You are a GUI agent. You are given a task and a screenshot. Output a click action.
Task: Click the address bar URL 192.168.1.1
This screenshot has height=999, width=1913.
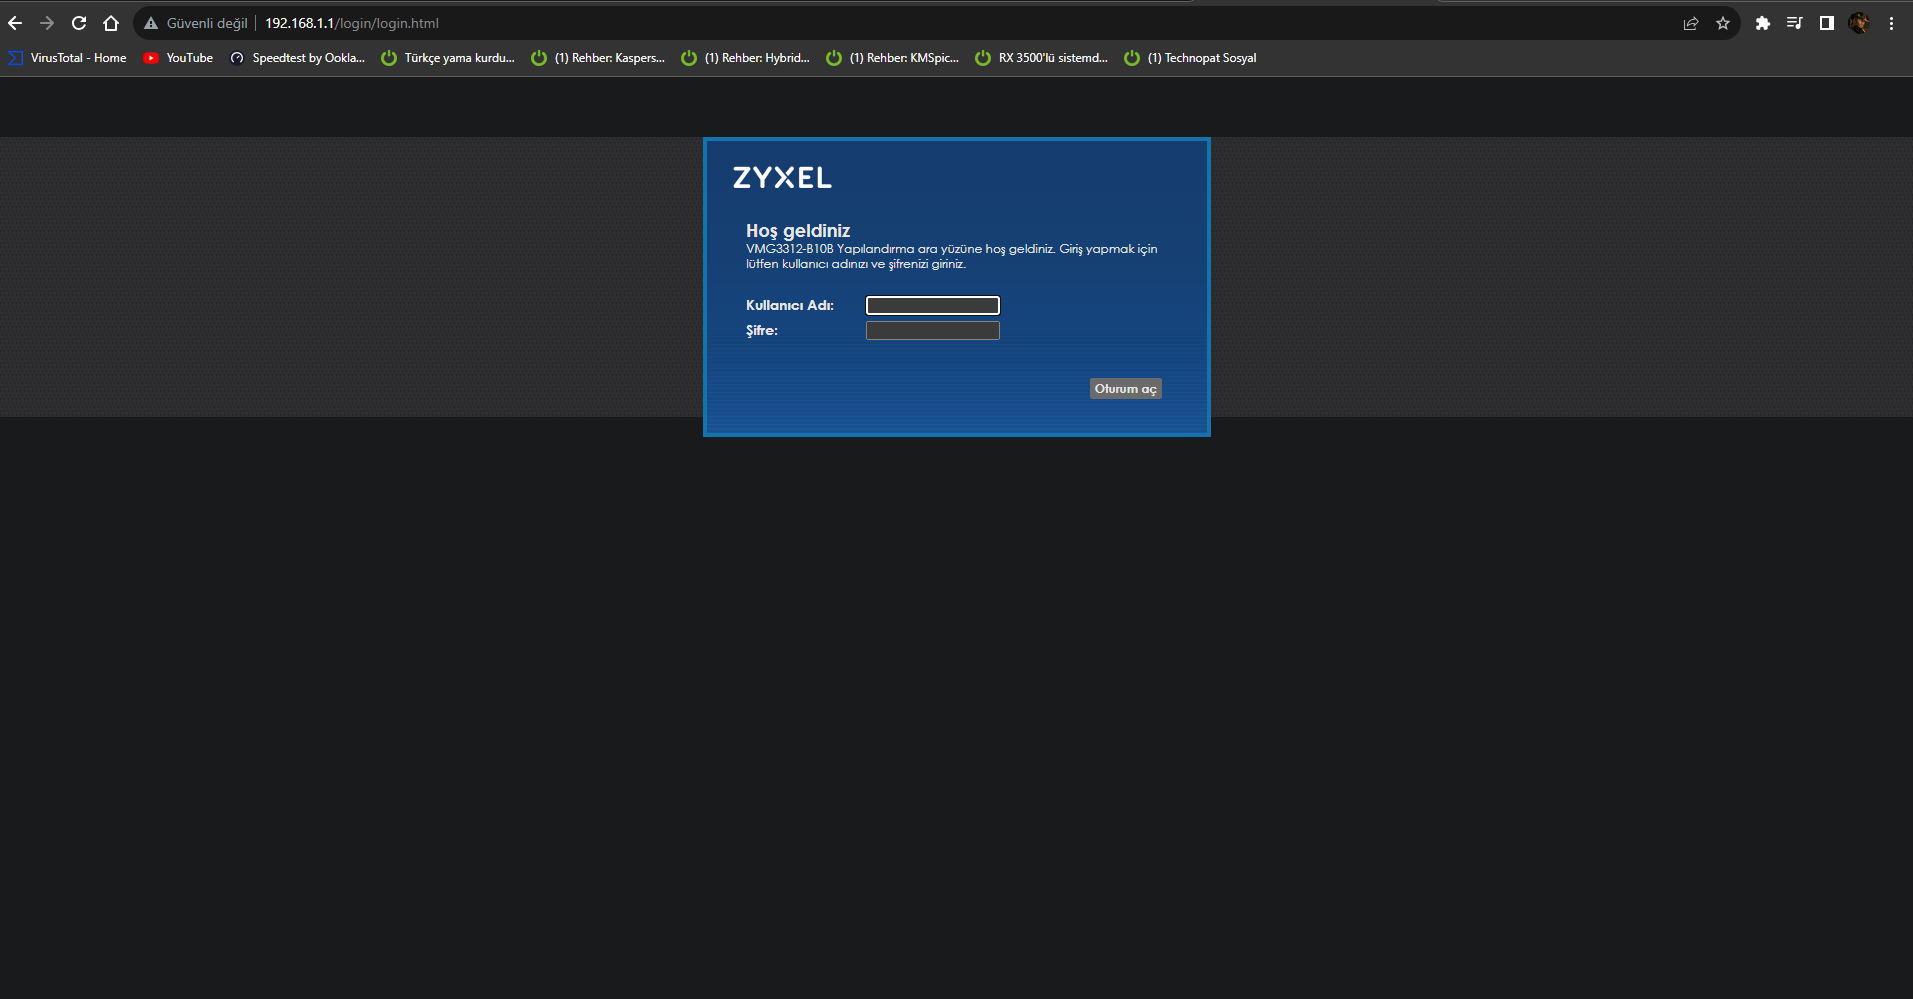[352, 23]
